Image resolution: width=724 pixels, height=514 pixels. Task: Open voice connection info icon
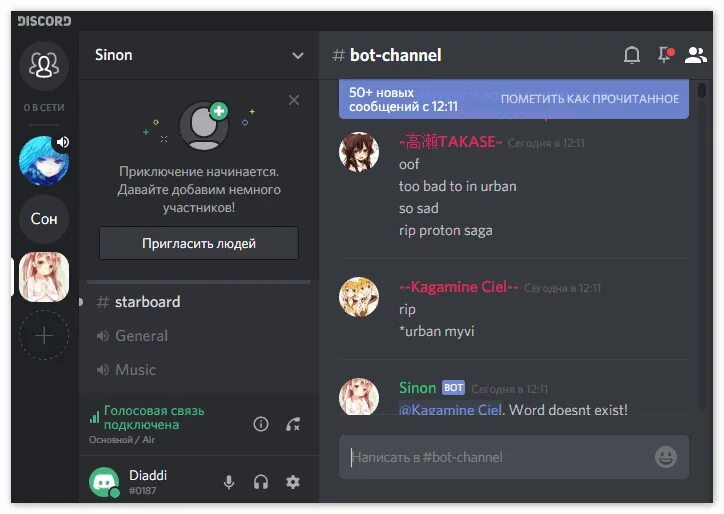point(261,424)
